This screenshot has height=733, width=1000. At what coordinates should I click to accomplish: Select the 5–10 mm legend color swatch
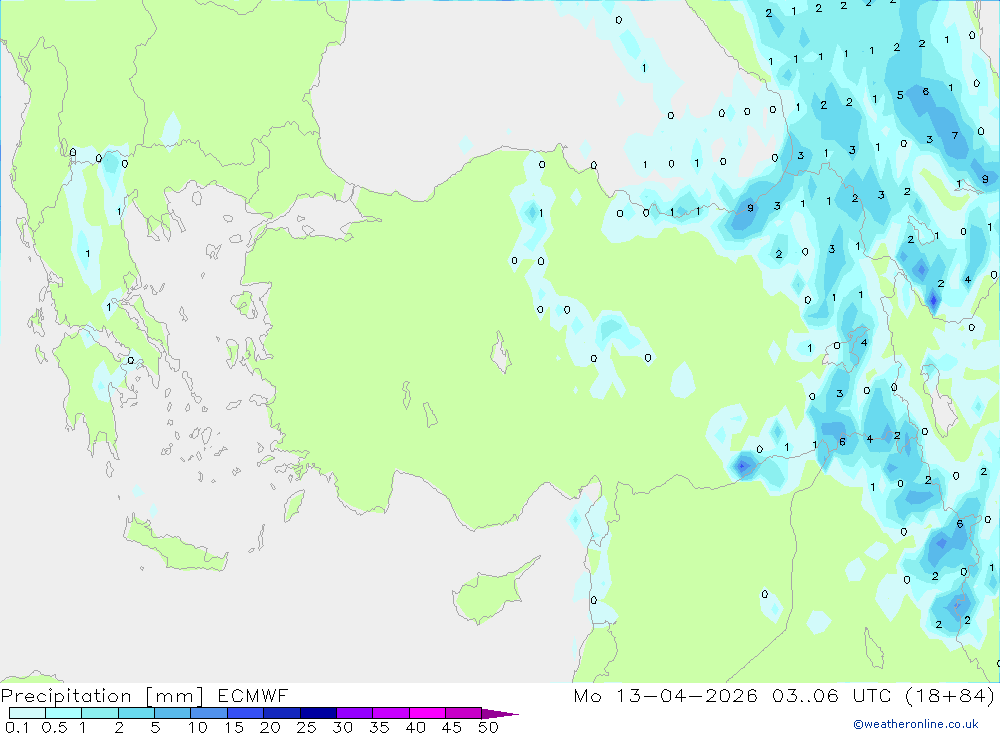173,713
